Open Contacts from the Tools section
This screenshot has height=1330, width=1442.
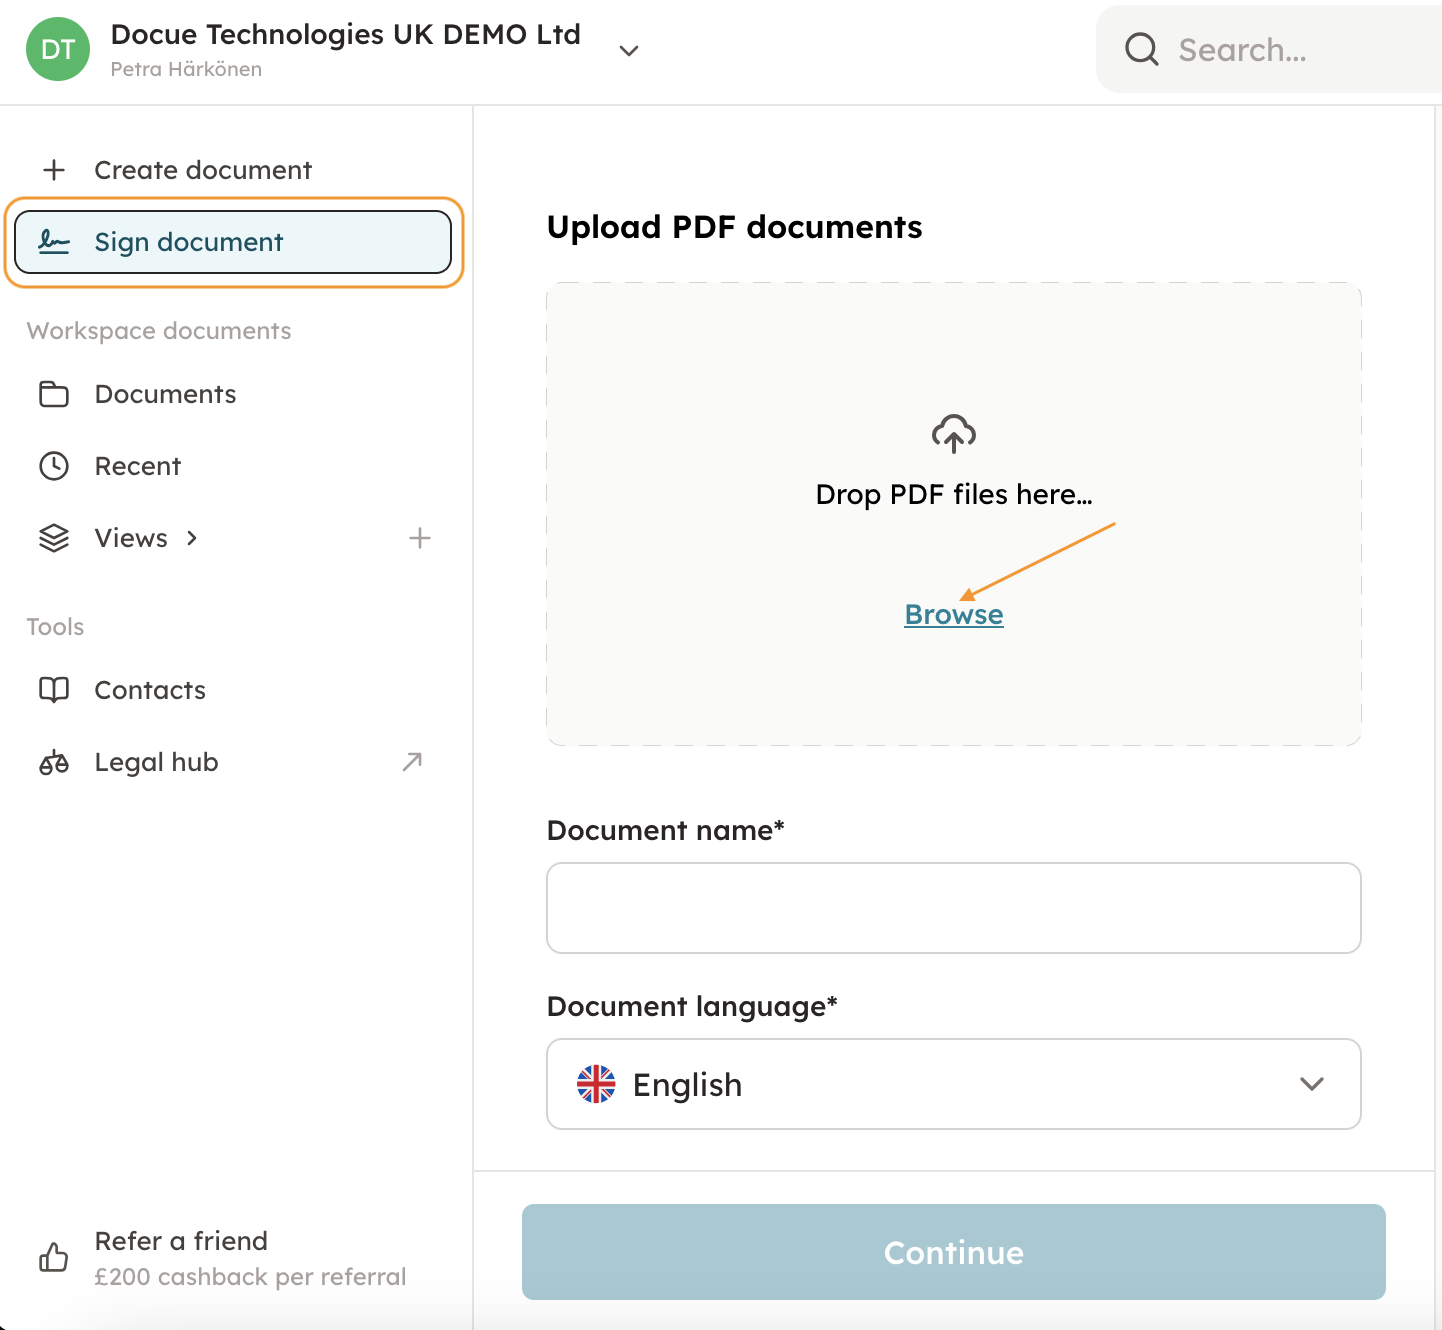click(150, 690)
